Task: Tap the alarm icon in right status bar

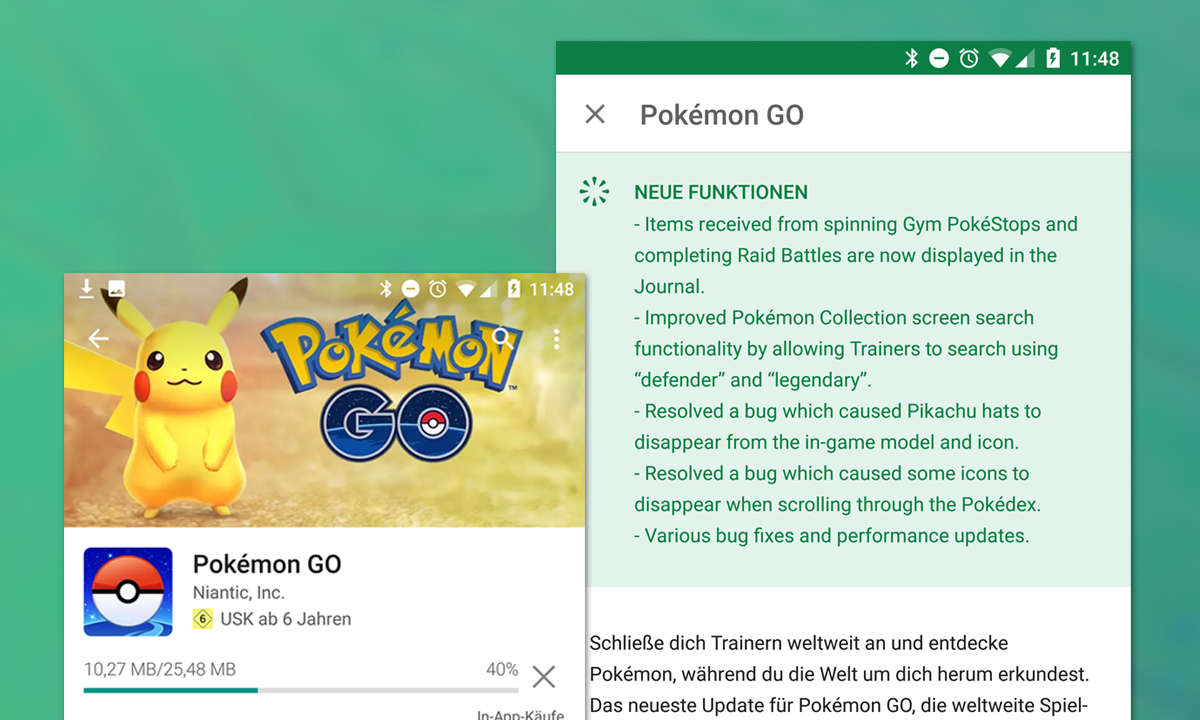Action: click(x=968, y=59)
